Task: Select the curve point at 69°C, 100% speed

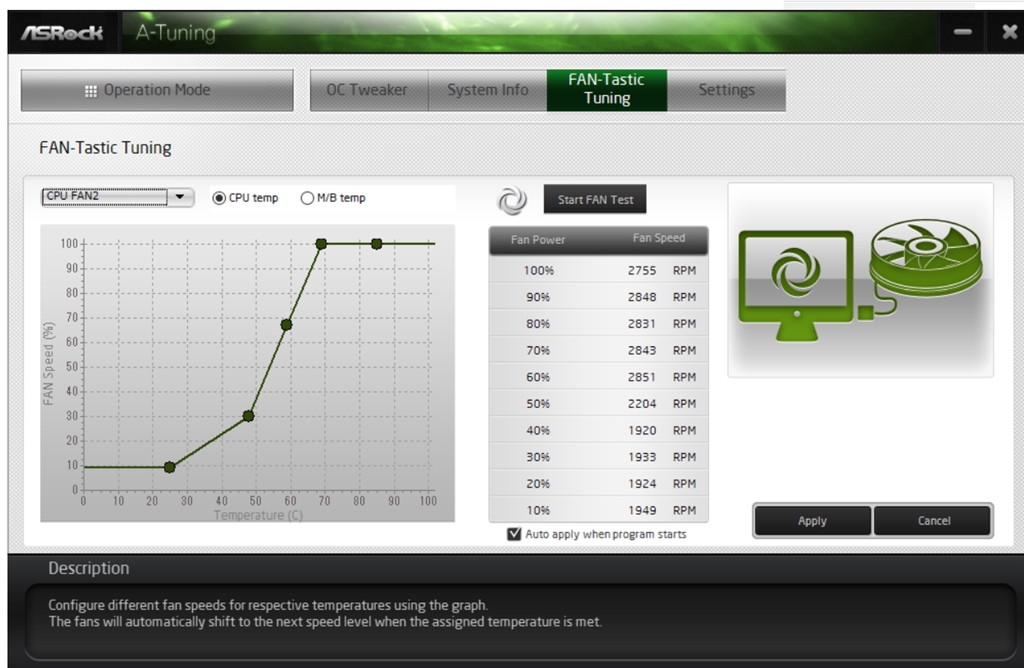Action: point(321,244)
